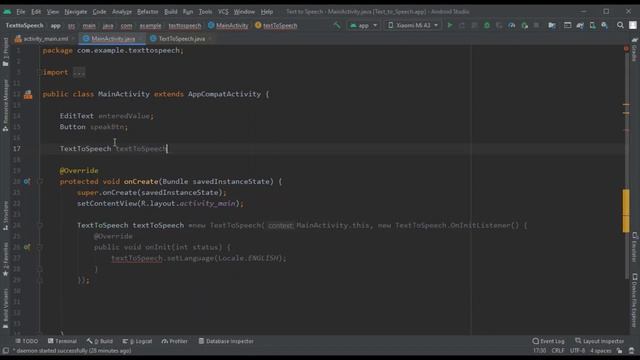Viewport: 640px width, 360px height.
Task: Click the user avatar icon in toolbar
Action: point(633,25)
